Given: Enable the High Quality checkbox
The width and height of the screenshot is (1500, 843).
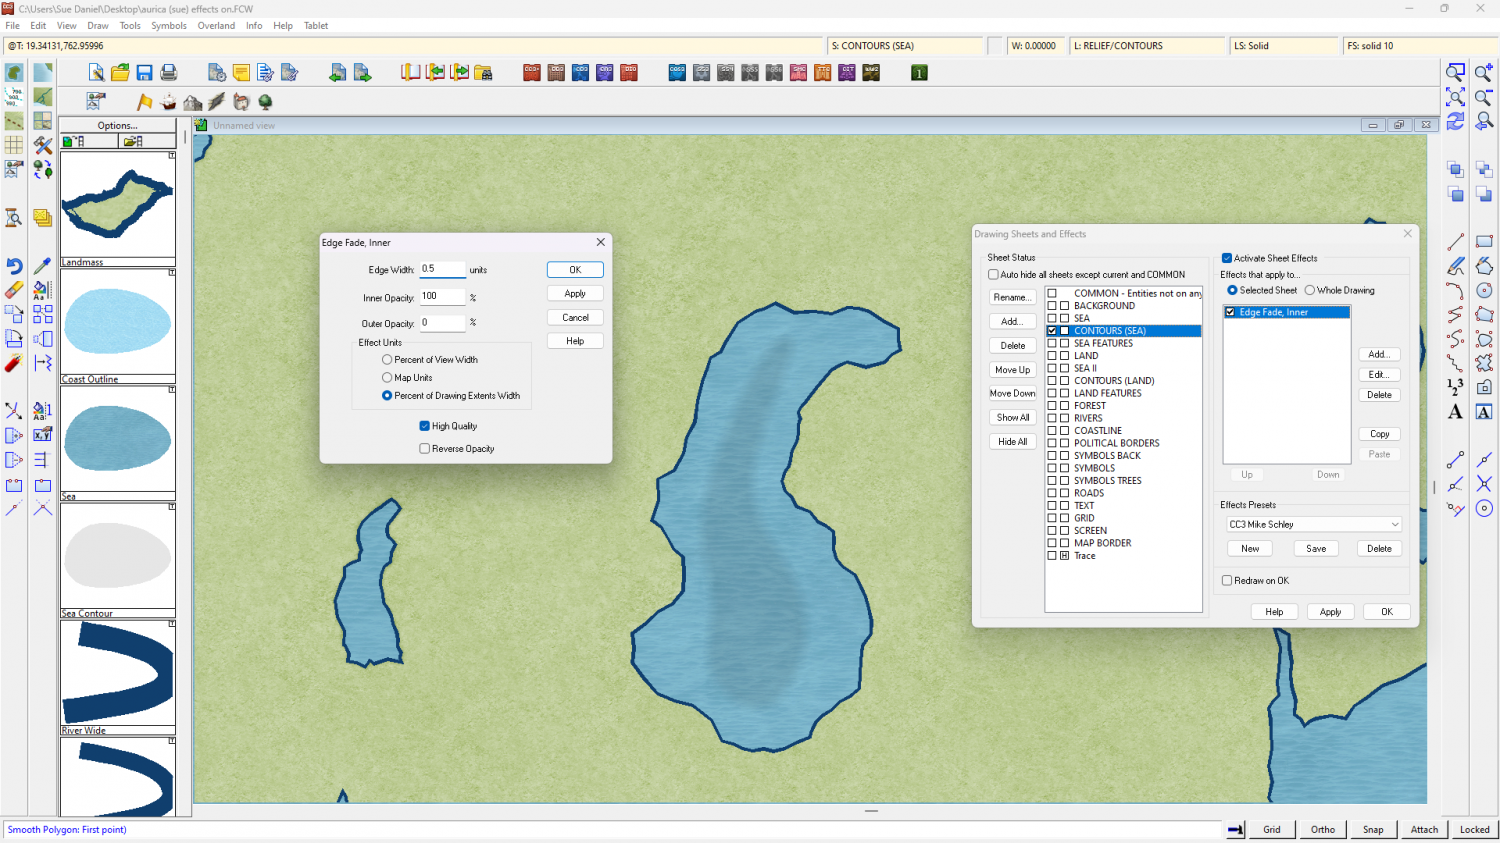Looking at the screenshot, I should [x=425, y=426].
